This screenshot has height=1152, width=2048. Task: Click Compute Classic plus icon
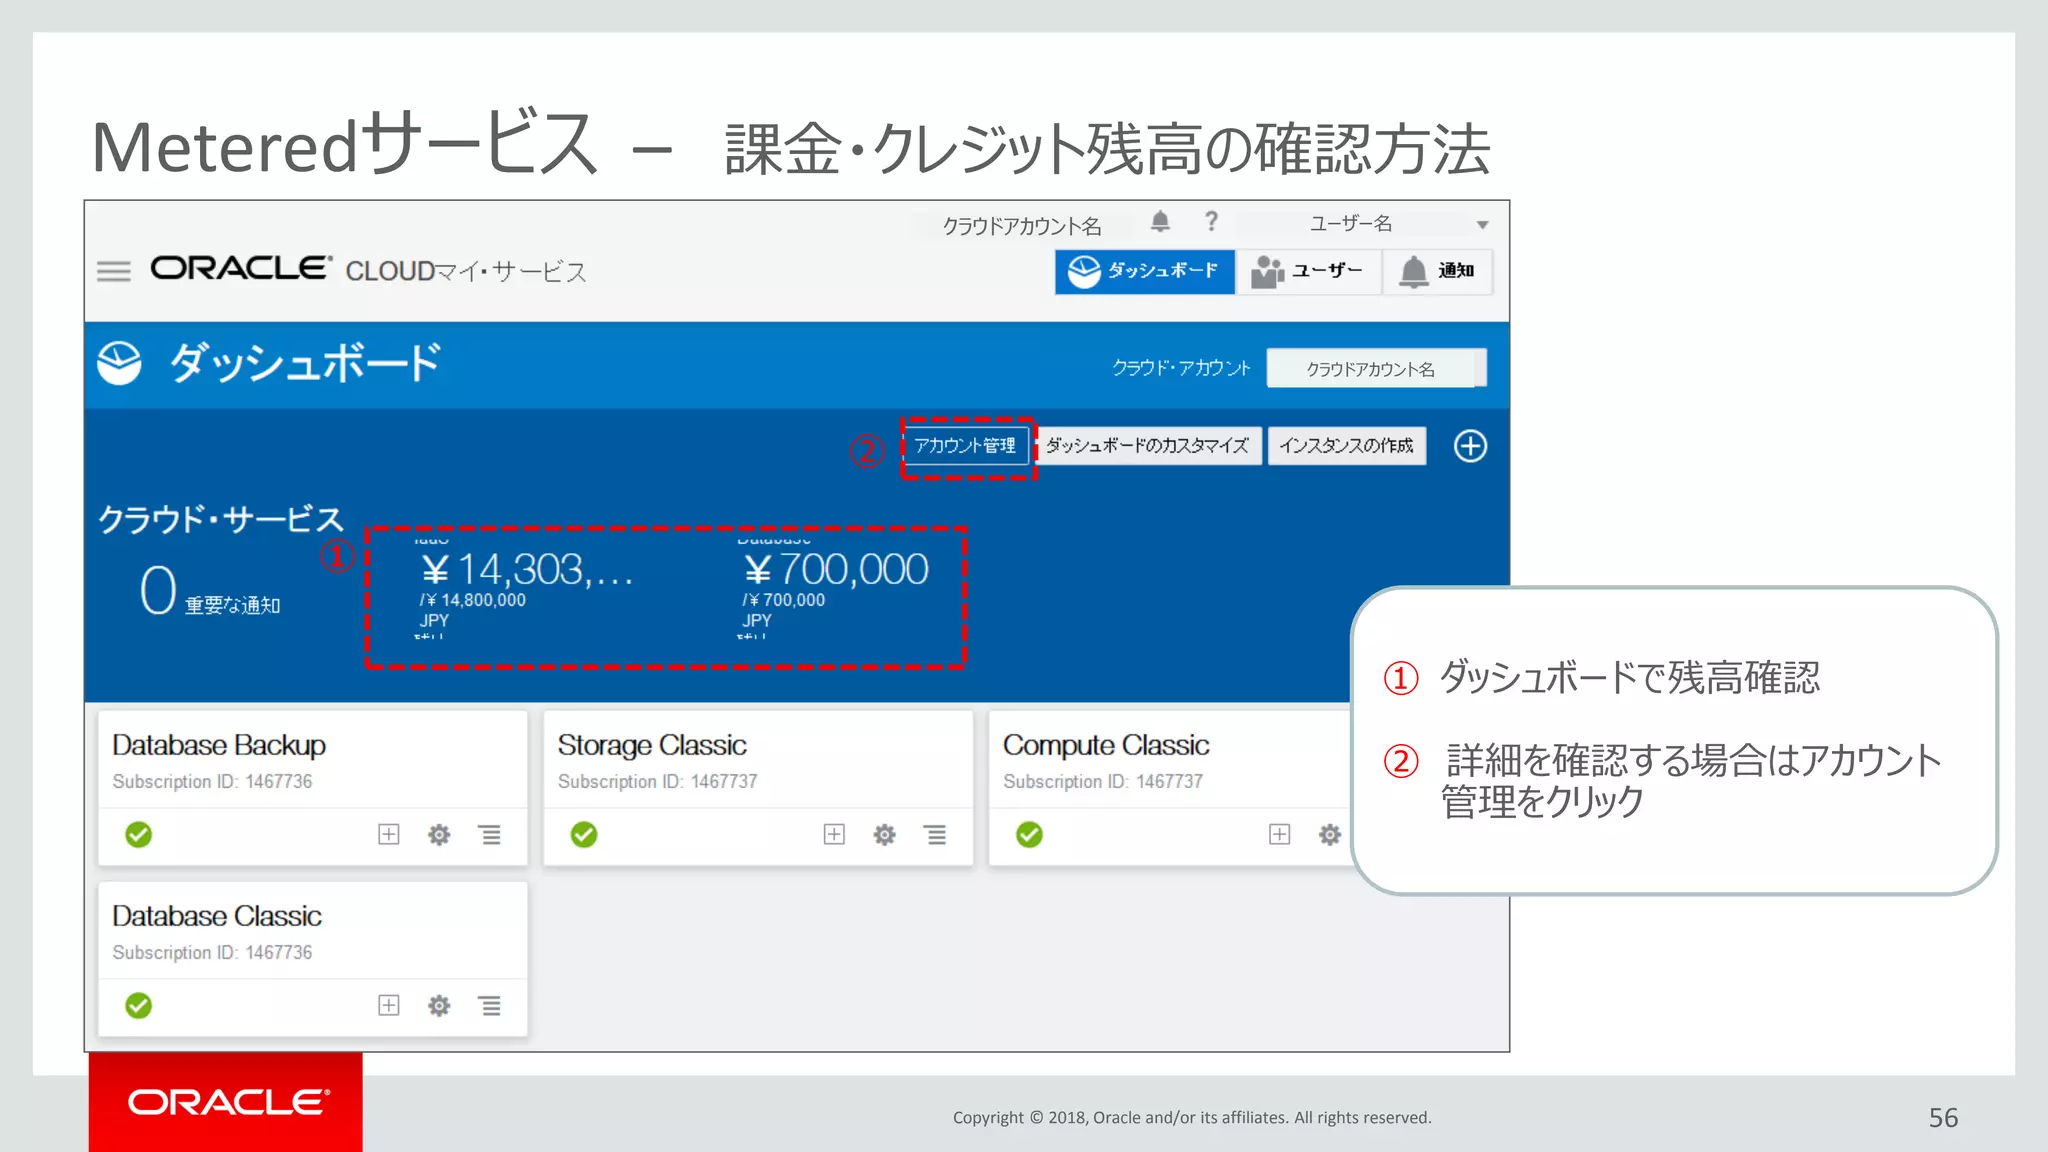click(x=1279, y=834)
